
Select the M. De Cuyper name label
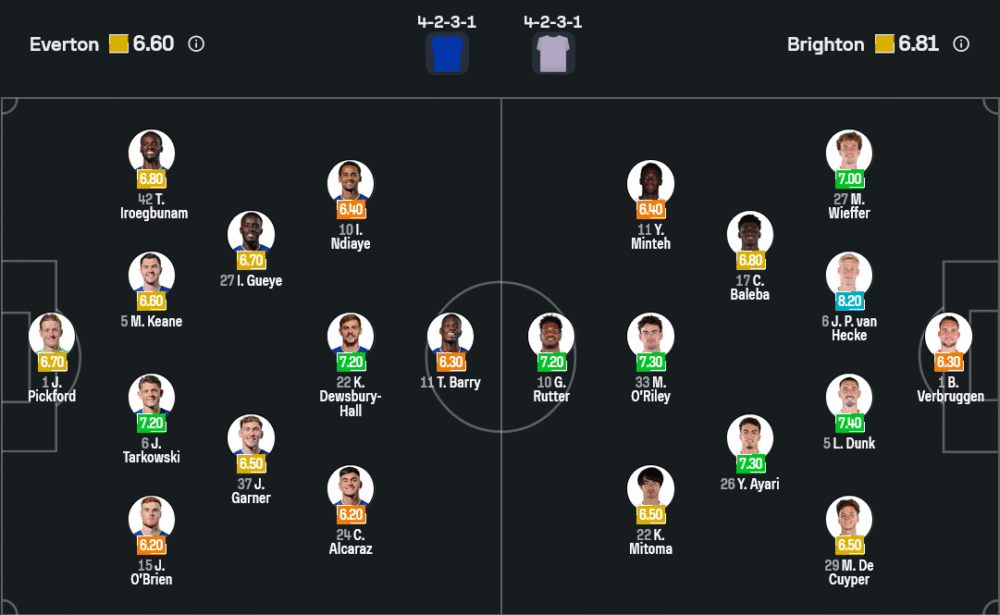848,572
